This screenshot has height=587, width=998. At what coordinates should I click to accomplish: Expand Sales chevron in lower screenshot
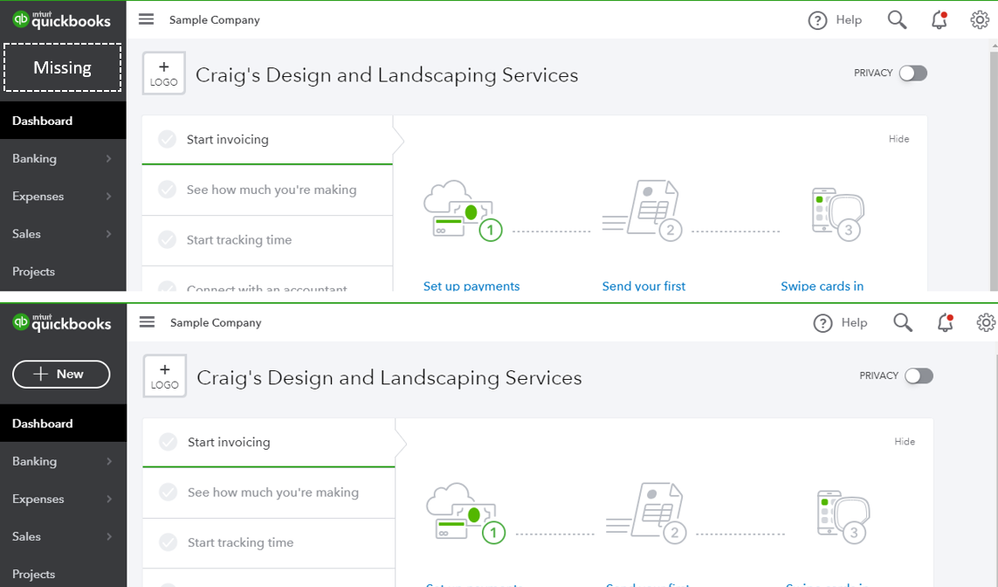(109, 537)
